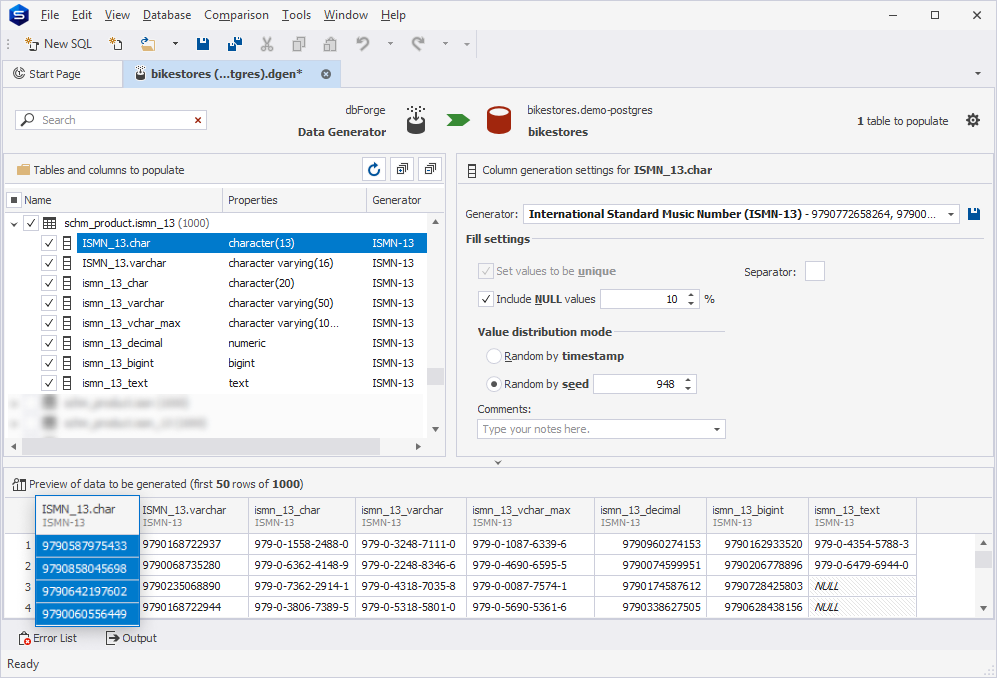The image size is (997, 678).
Task: Open the Database menu
Action: pos(167,15)
